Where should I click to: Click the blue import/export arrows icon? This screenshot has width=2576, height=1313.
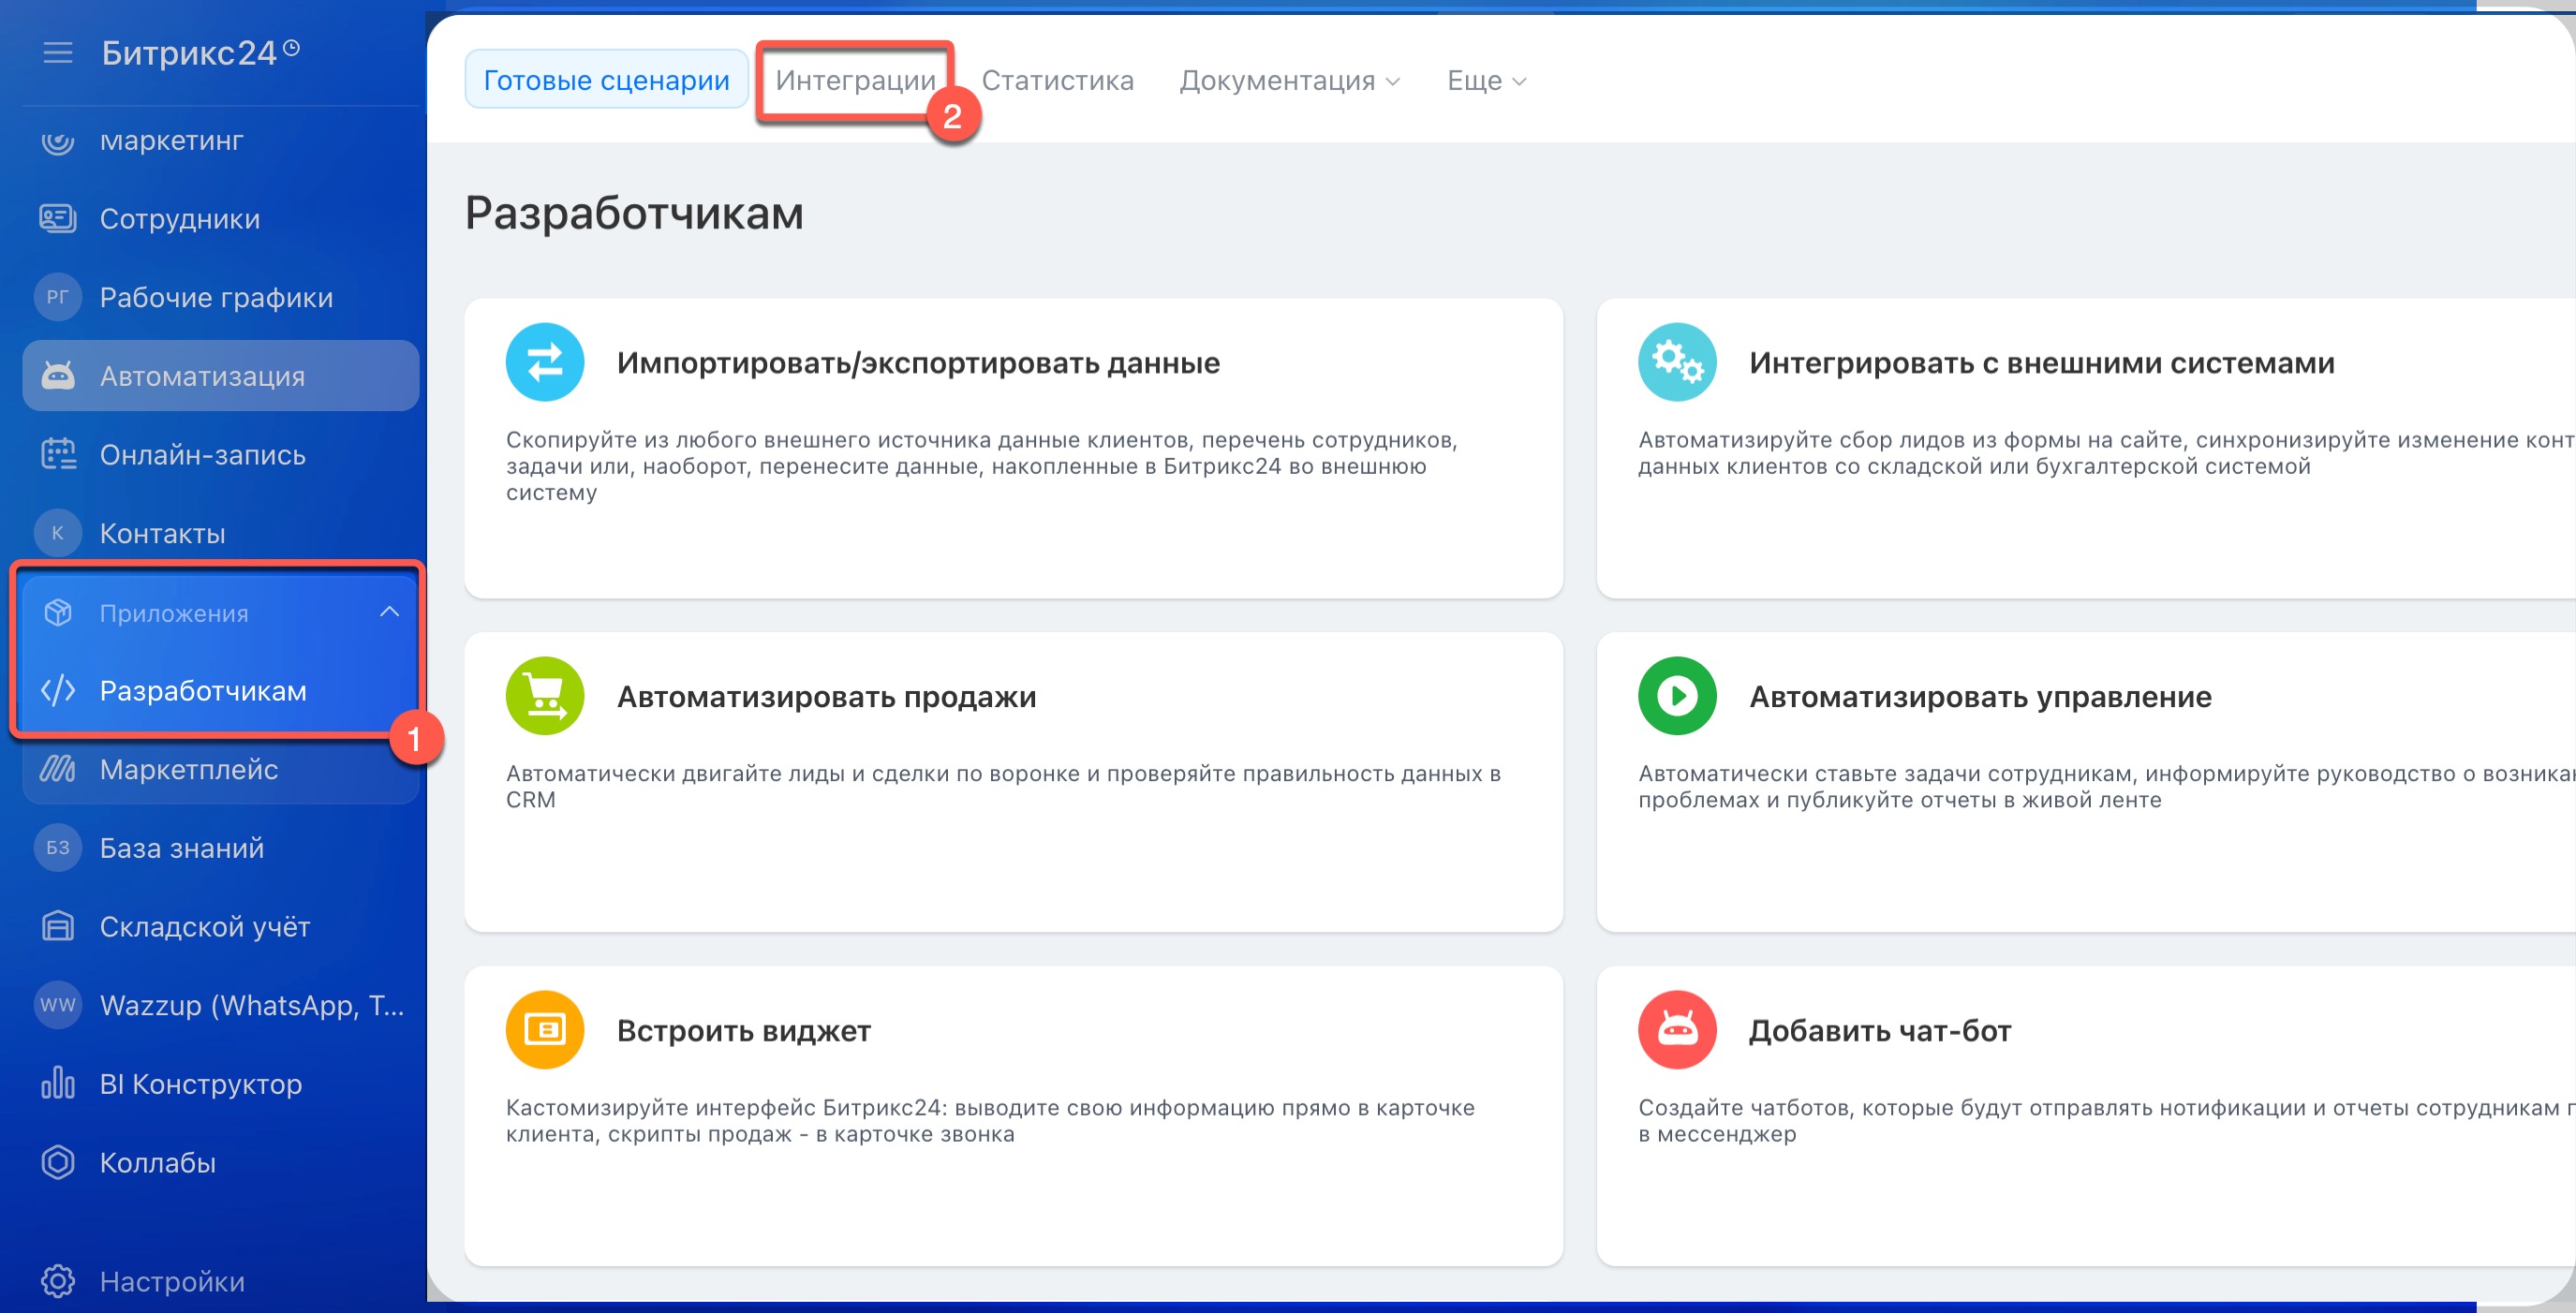point(545,362)
